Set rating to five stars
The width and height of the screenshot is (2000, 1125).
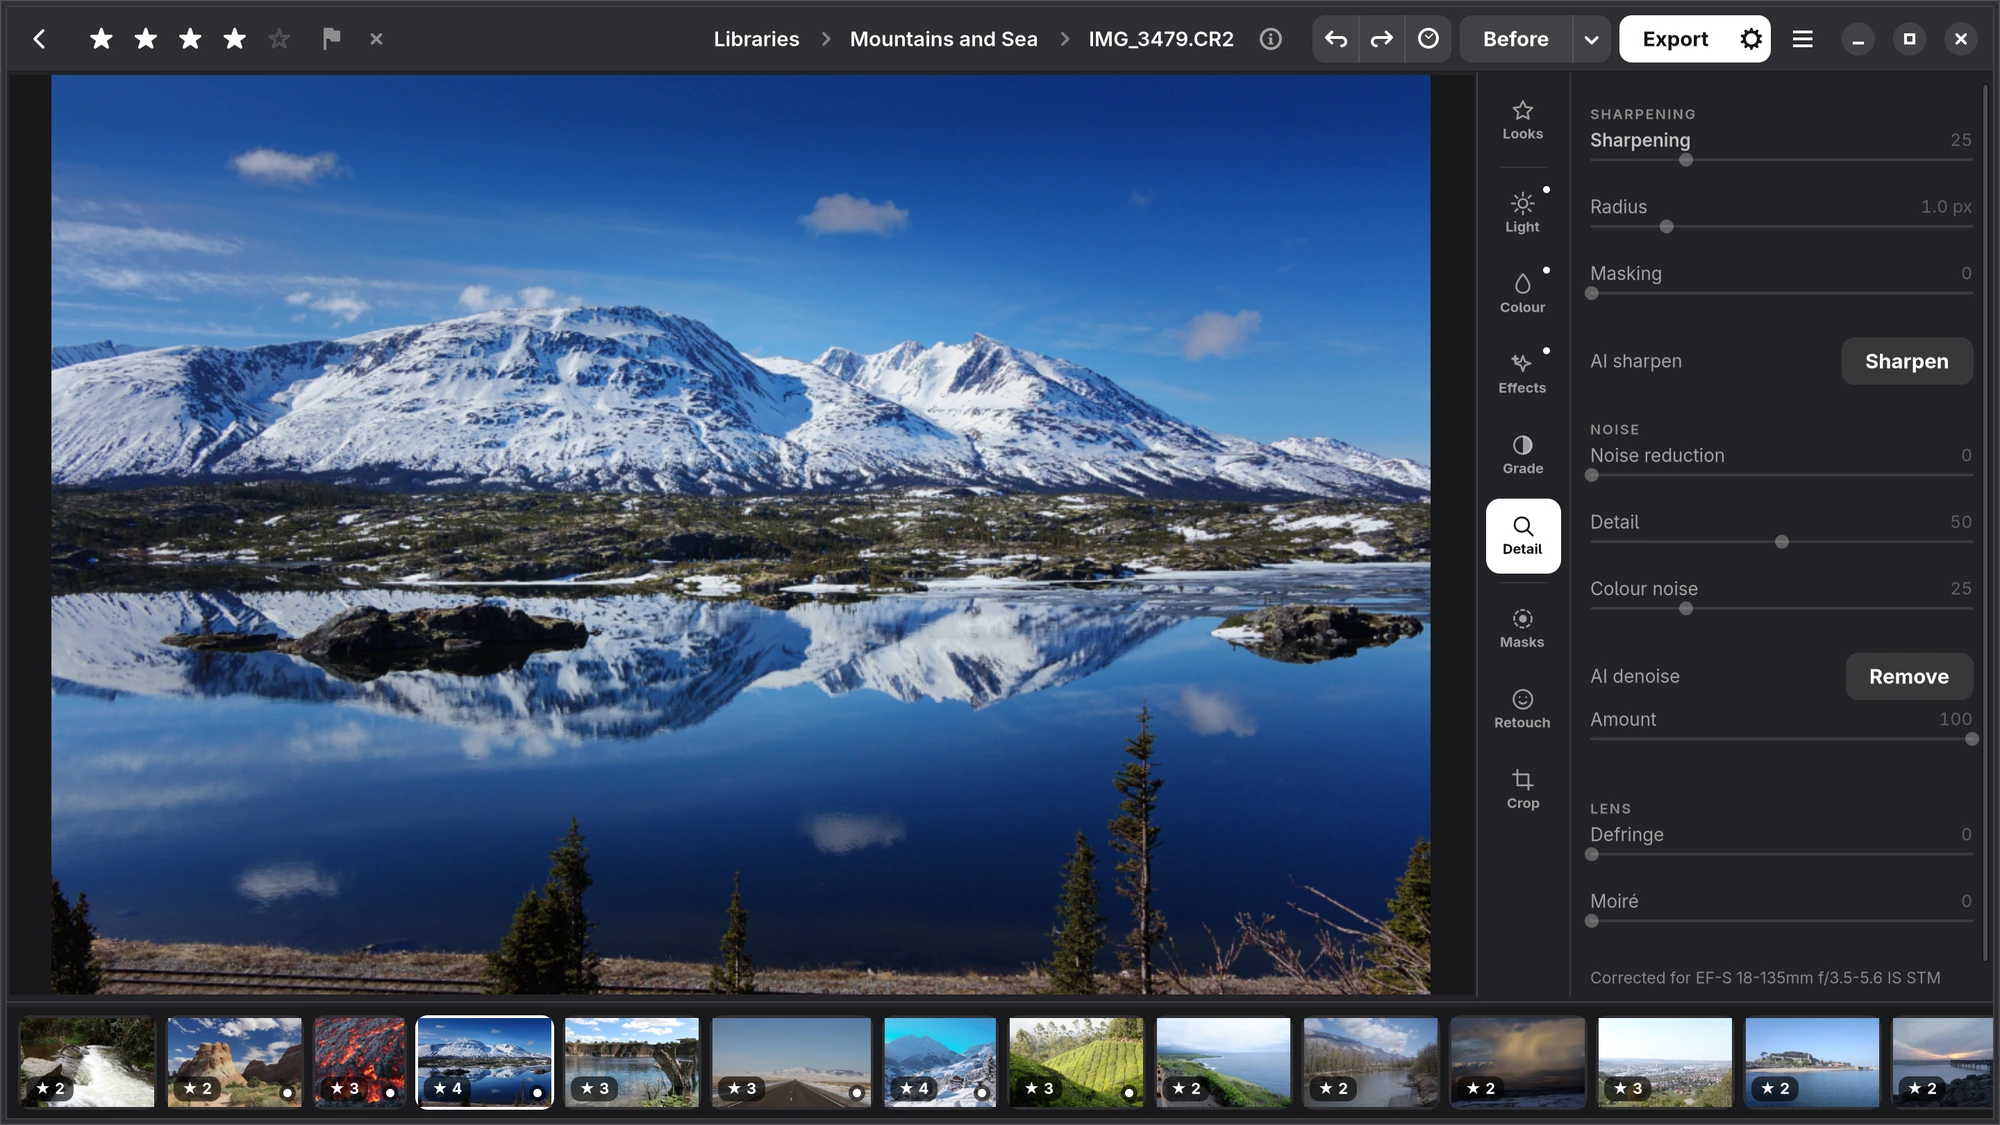[x=279, y=39]
